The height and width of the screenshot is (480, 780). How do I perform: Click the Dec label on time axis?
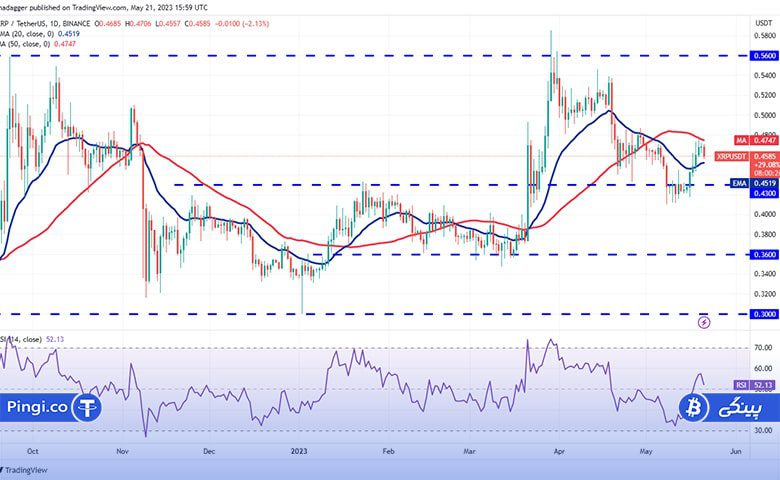coord(209,451)
